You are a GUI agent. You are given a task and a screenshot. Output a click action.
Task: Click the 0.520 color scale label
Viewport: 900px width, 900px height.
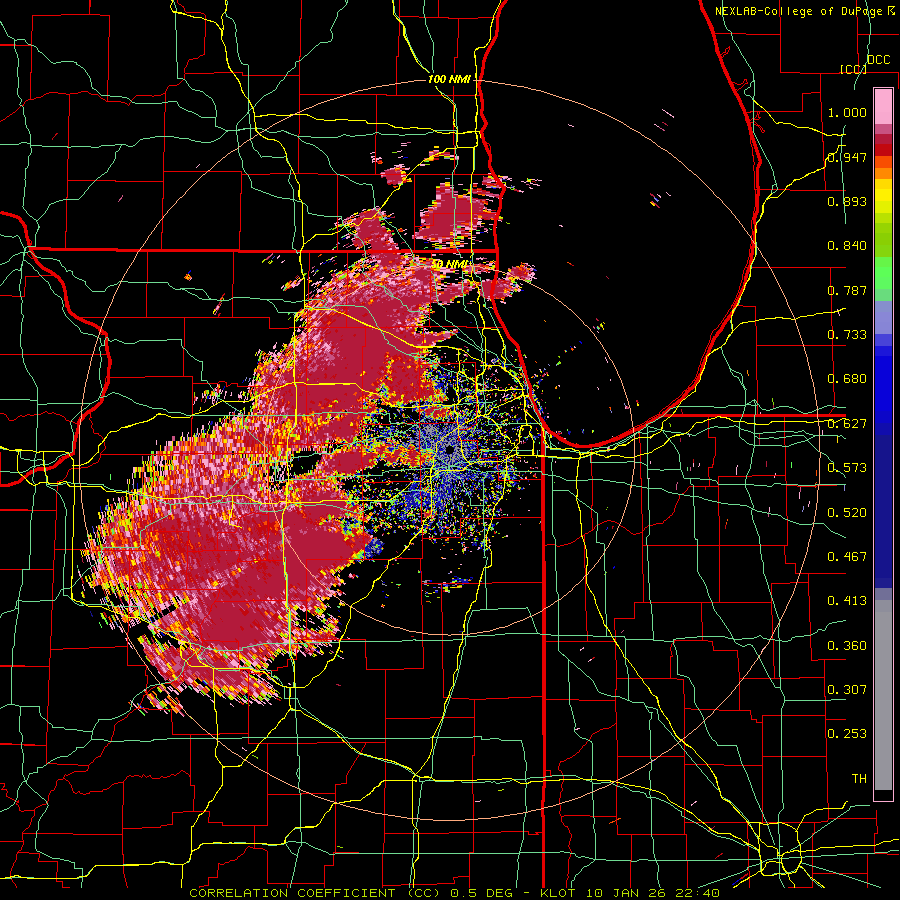point(847,513)
